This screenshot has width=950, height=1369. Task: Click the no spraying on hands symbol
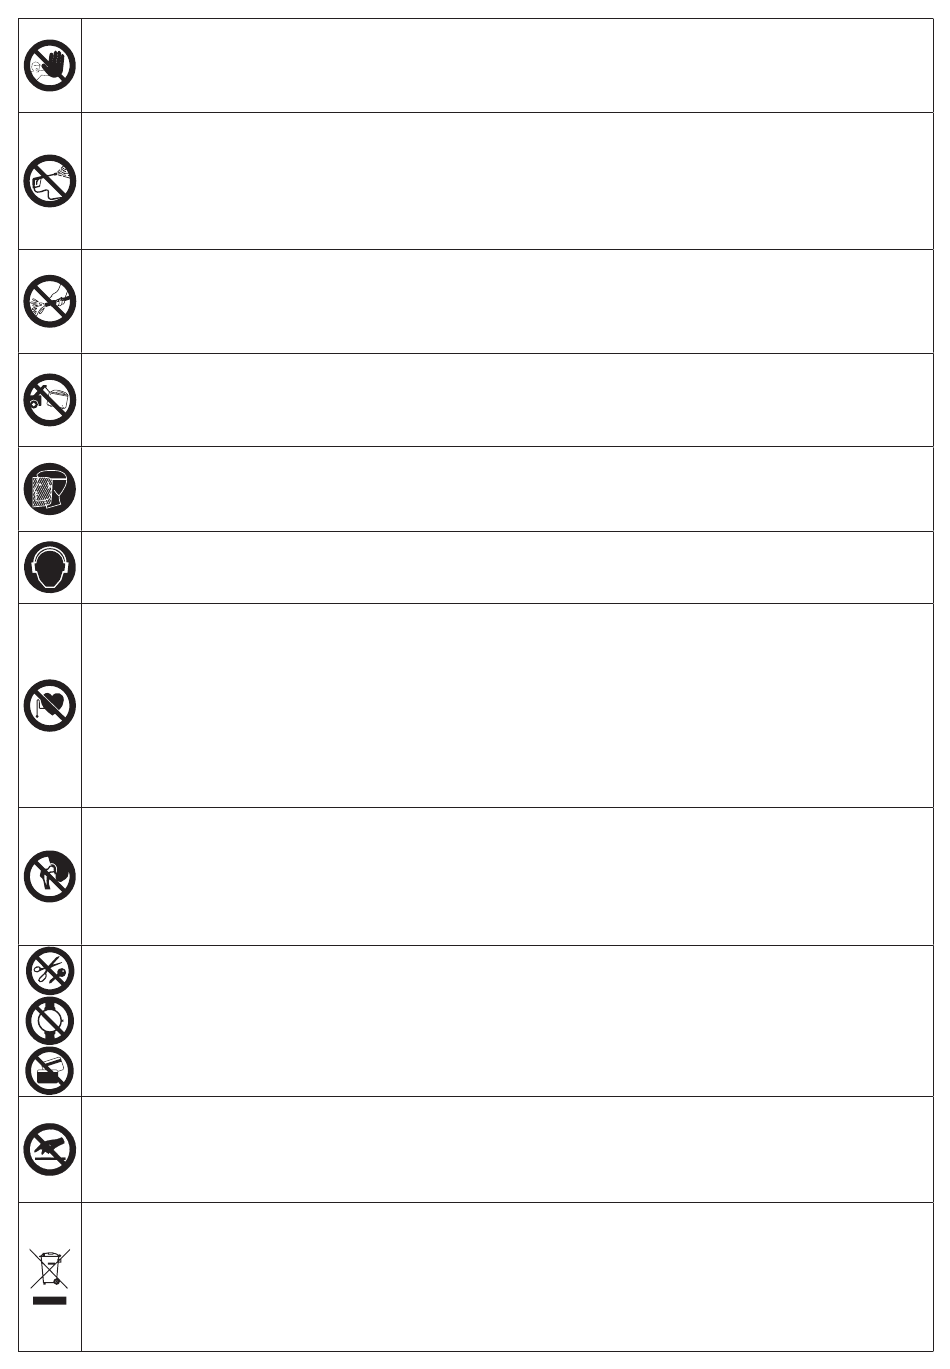point(50,301)
